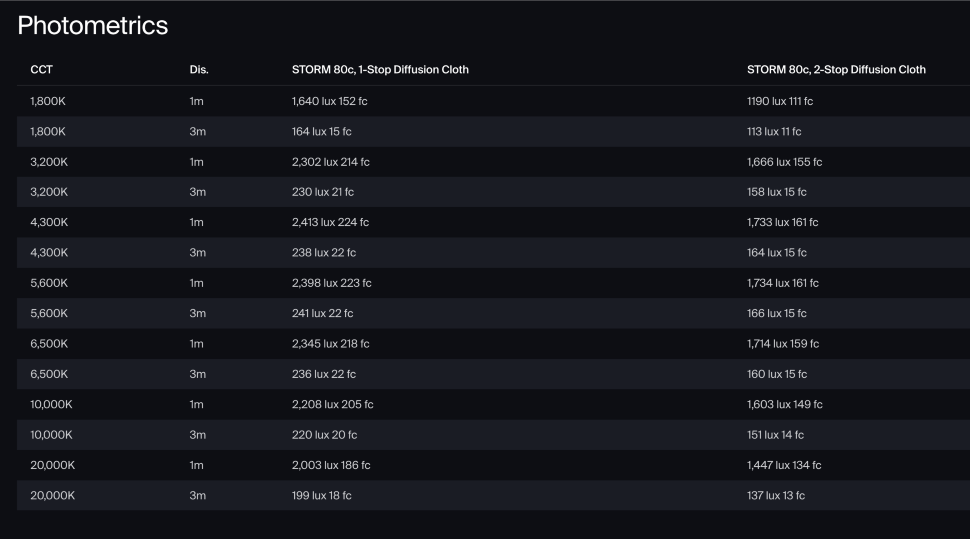
Task: Click the "2,302 lux 214 fc" value
Action: pyautogui.click(x=330, y=162)
